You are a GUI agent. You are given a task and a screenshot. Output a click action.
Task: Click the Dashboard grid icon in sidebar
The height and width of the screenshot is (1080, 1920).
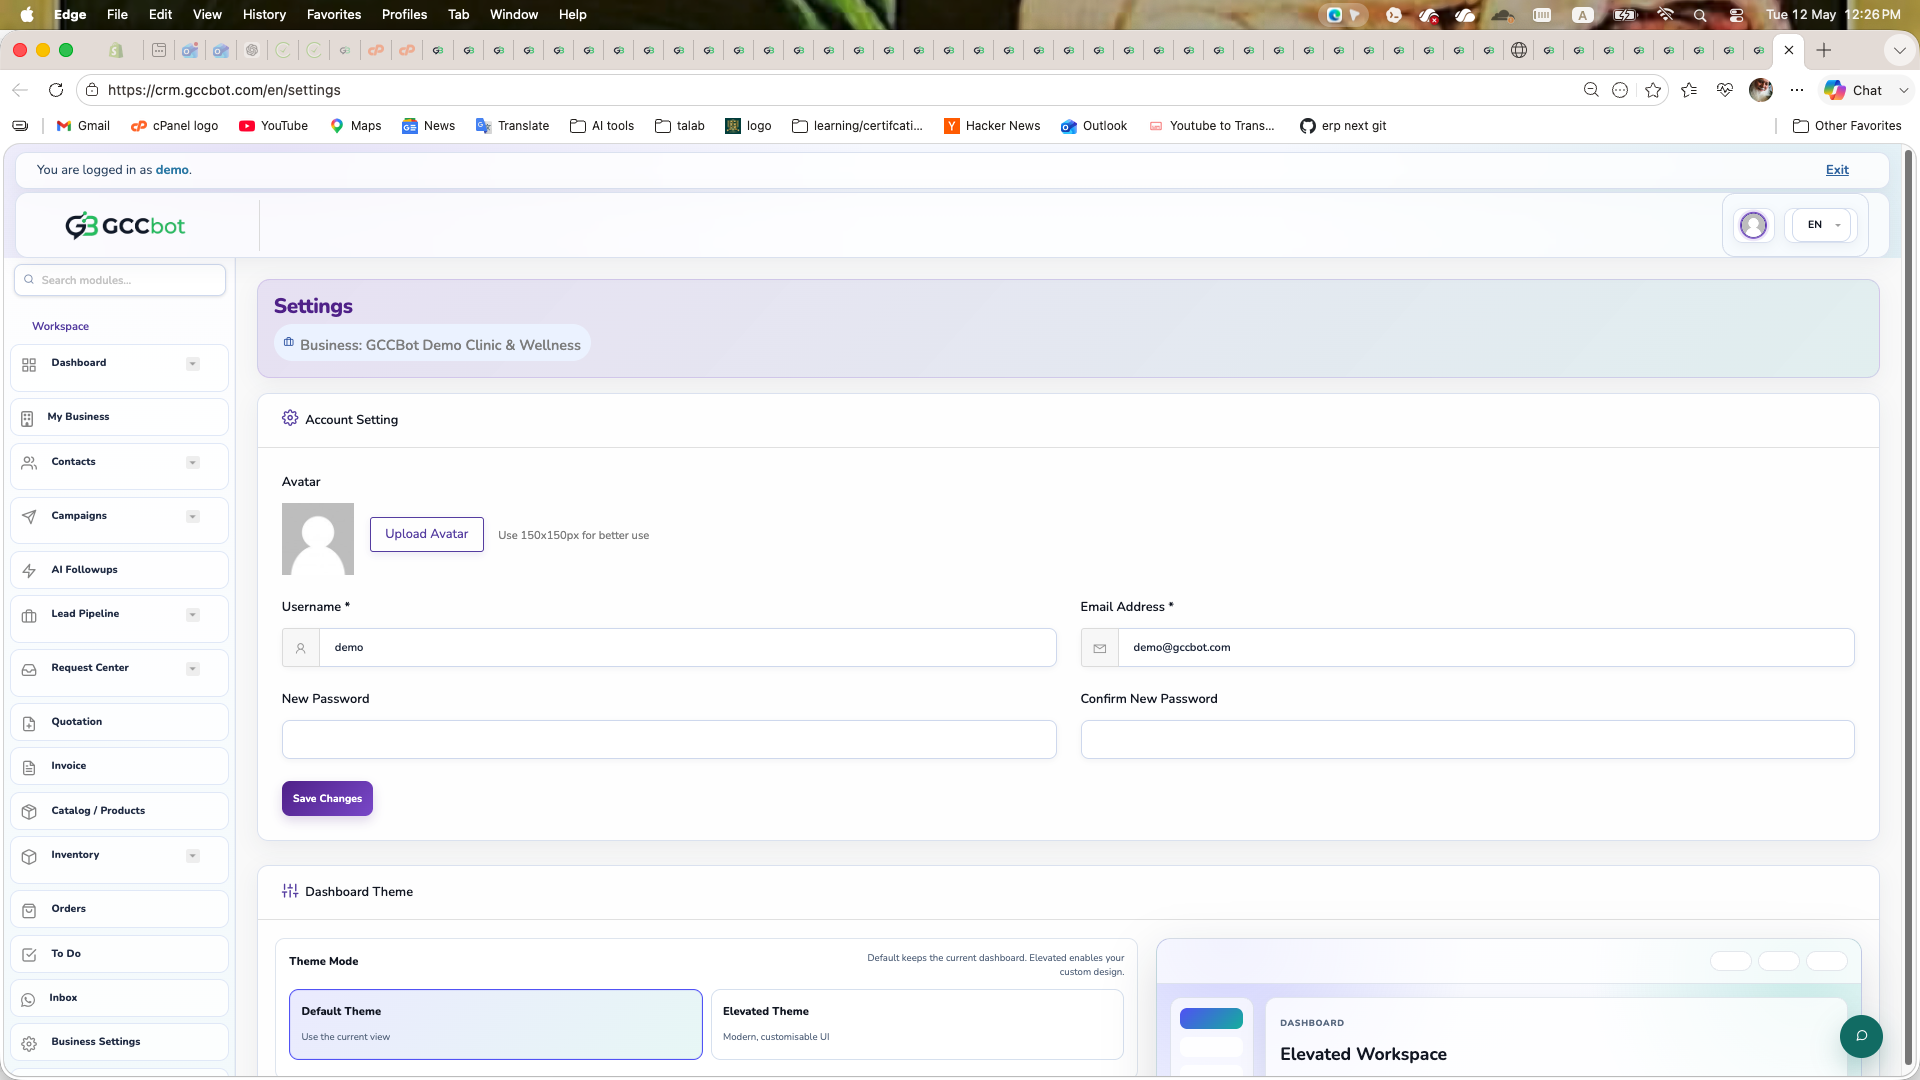click(x=29, y=365)
